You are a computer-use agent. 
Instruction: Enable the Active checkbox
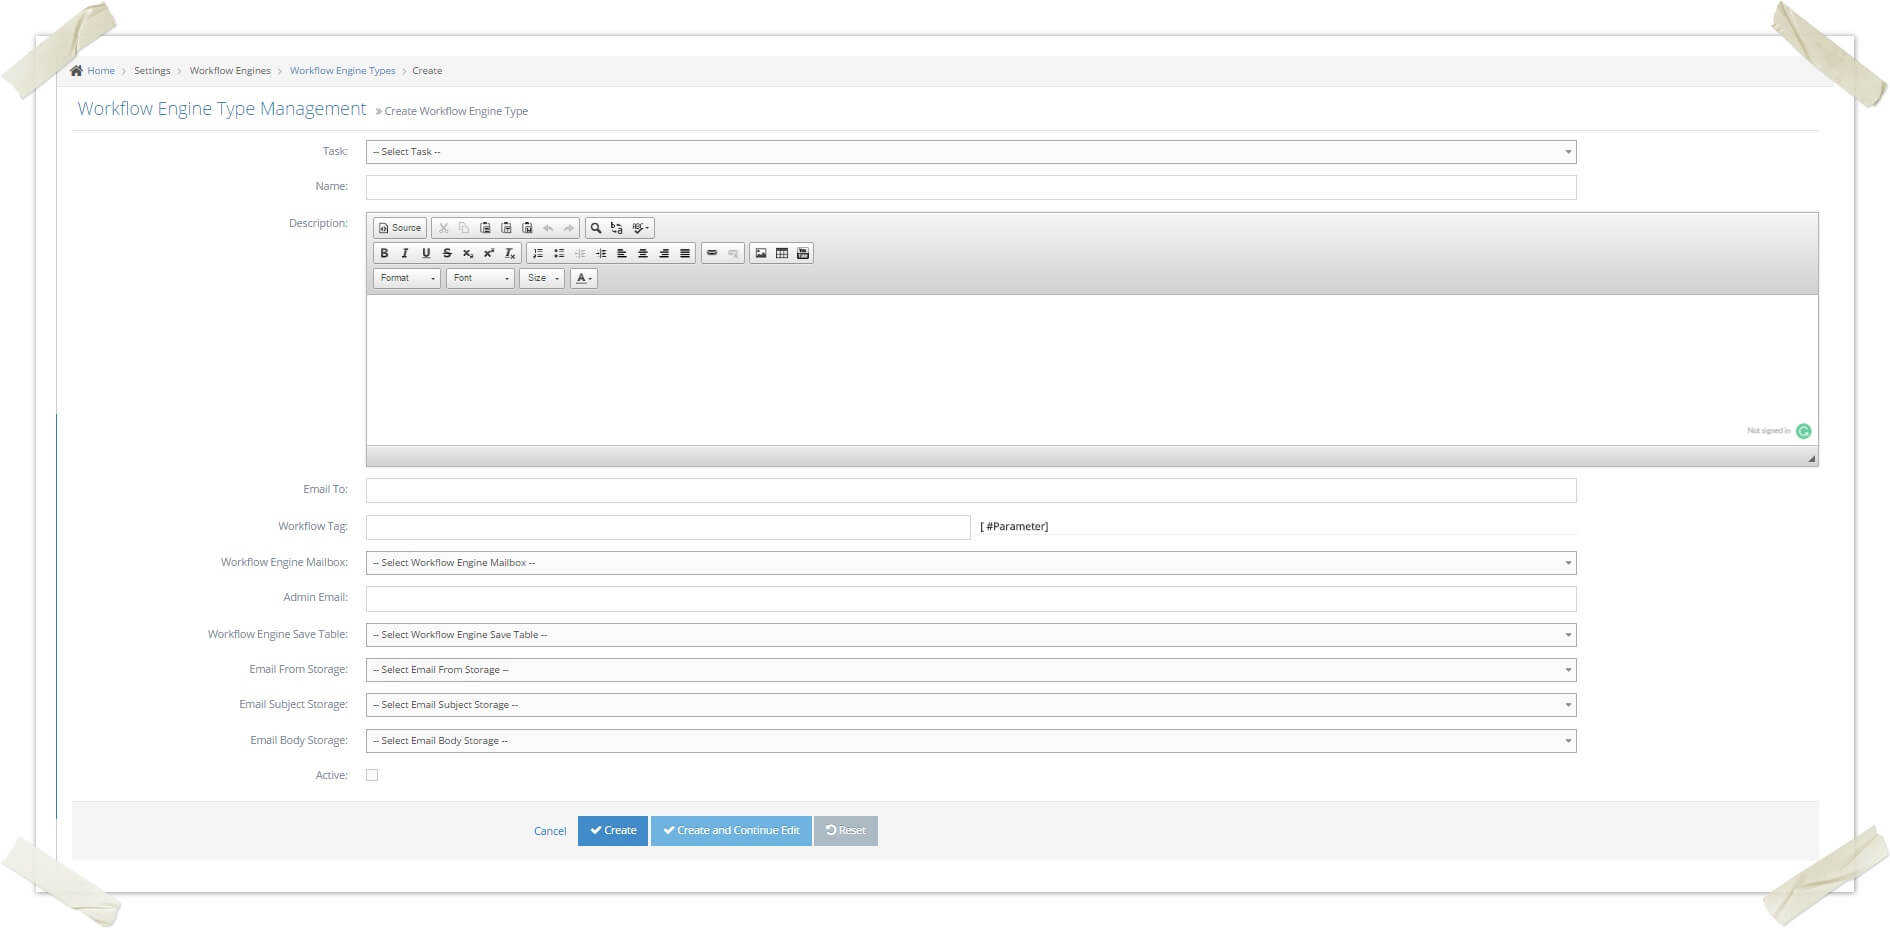[x=371, y=774]
